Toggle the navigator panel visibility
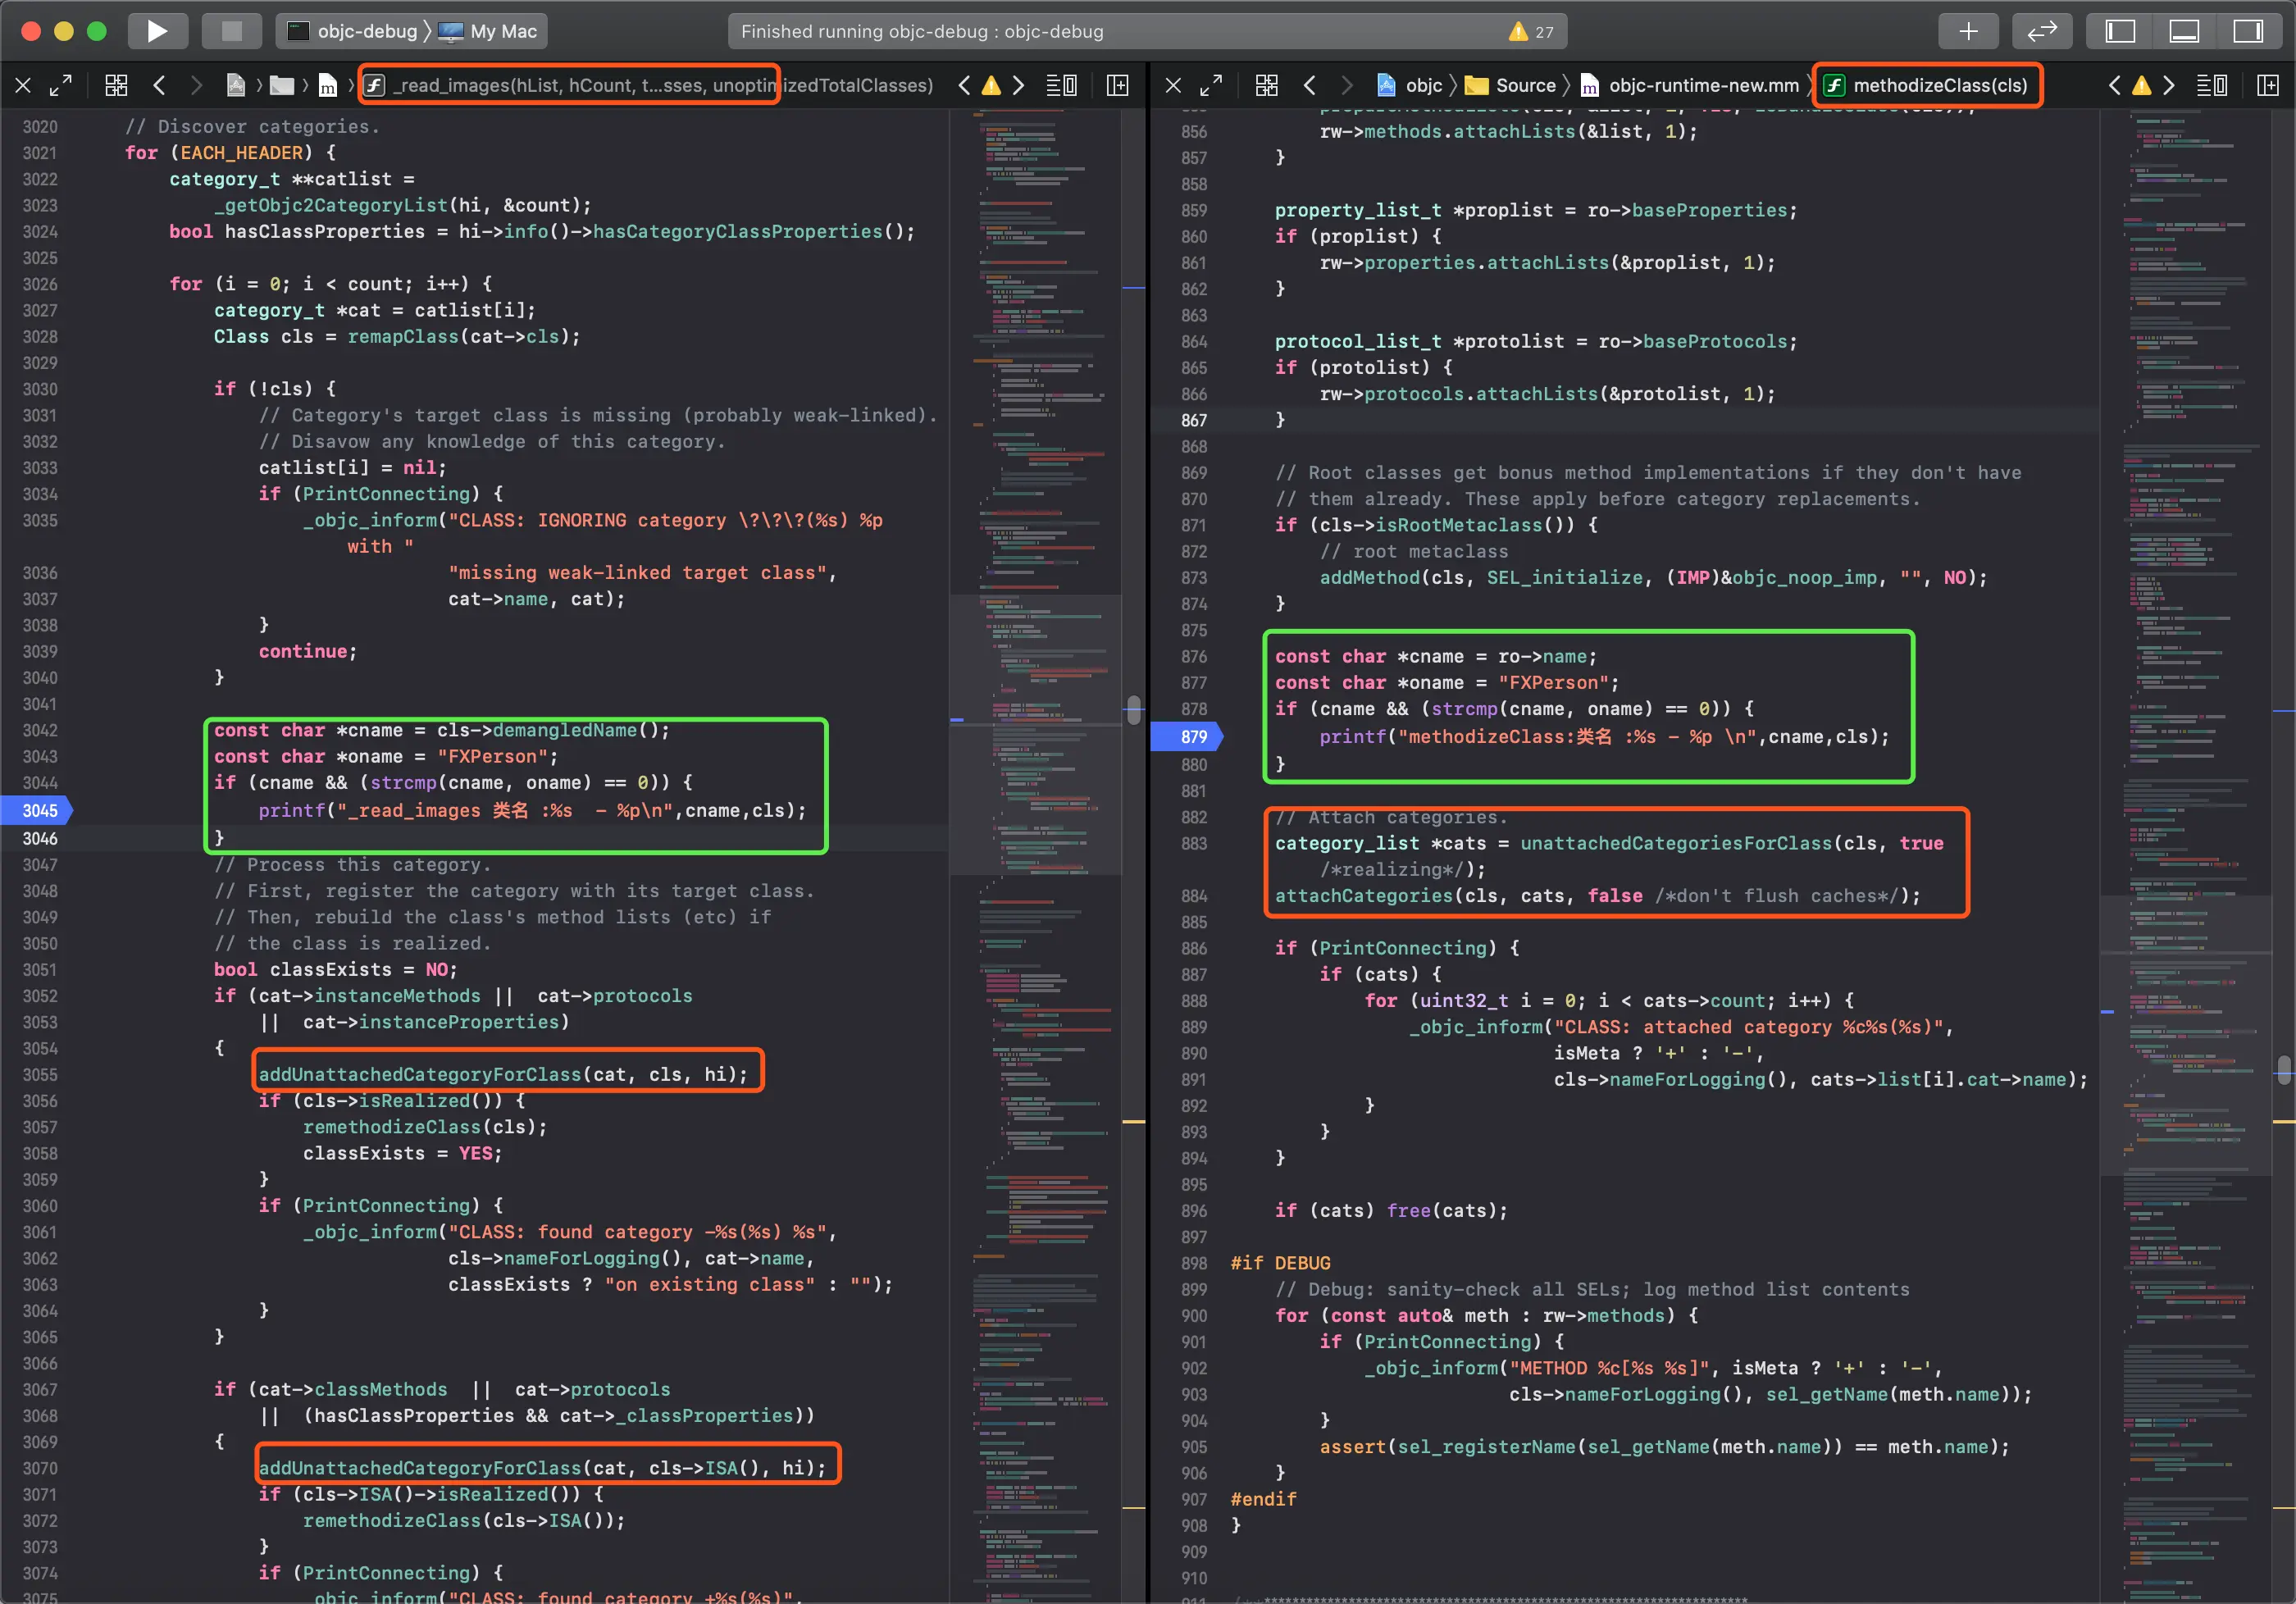2296x1604 pixels. [x=2119, y=31]
